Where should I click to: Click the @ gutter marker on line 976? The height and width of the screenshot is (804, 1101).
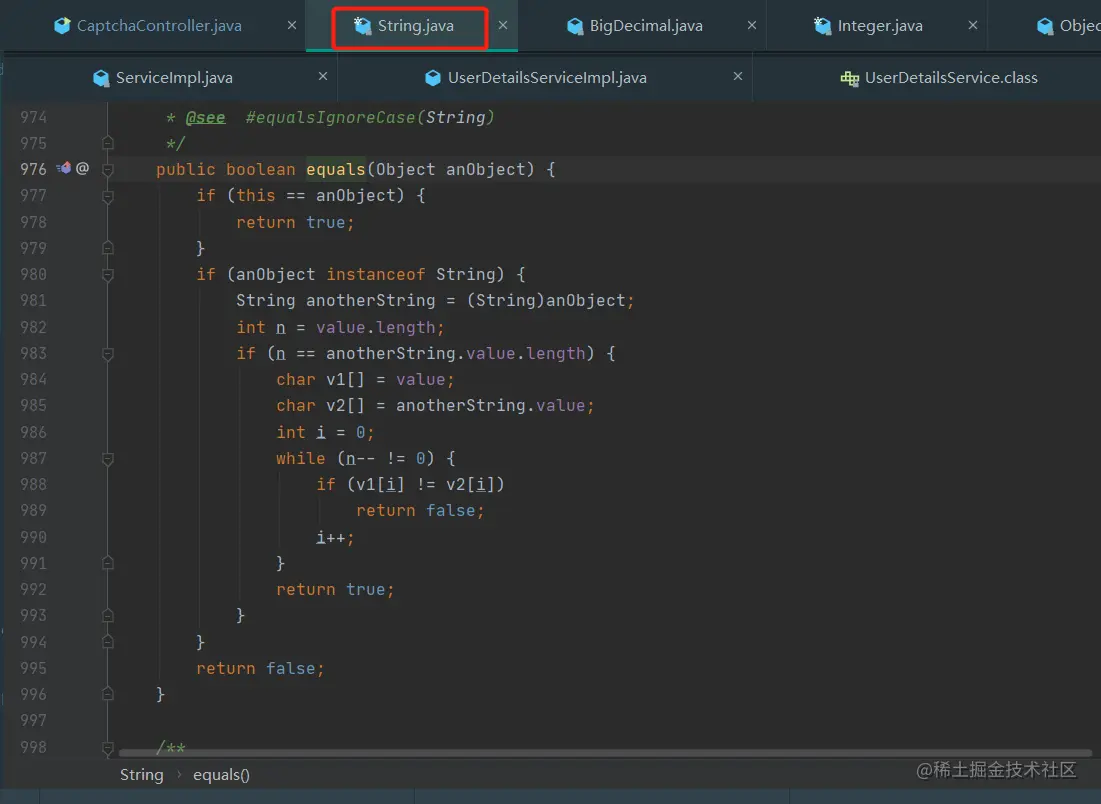[82, 169]
